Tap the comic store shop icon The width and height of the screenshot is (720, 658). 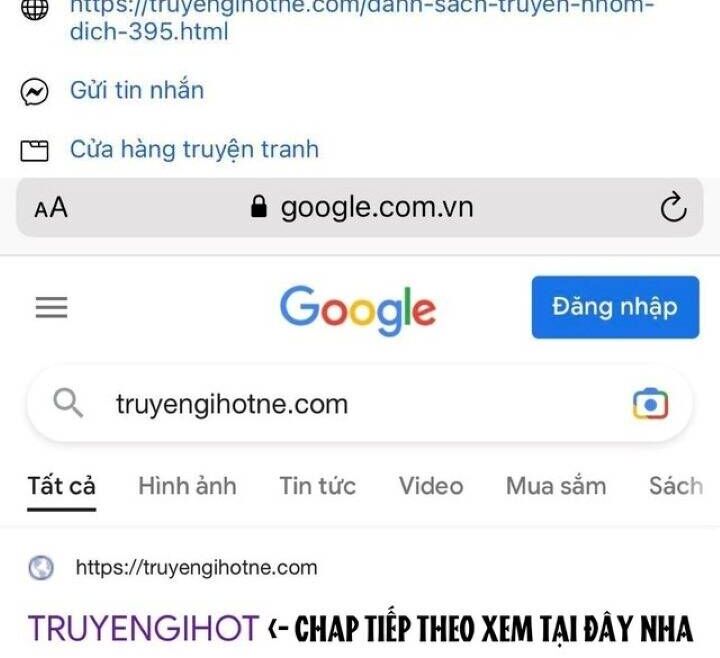click(x=34, y=150)
